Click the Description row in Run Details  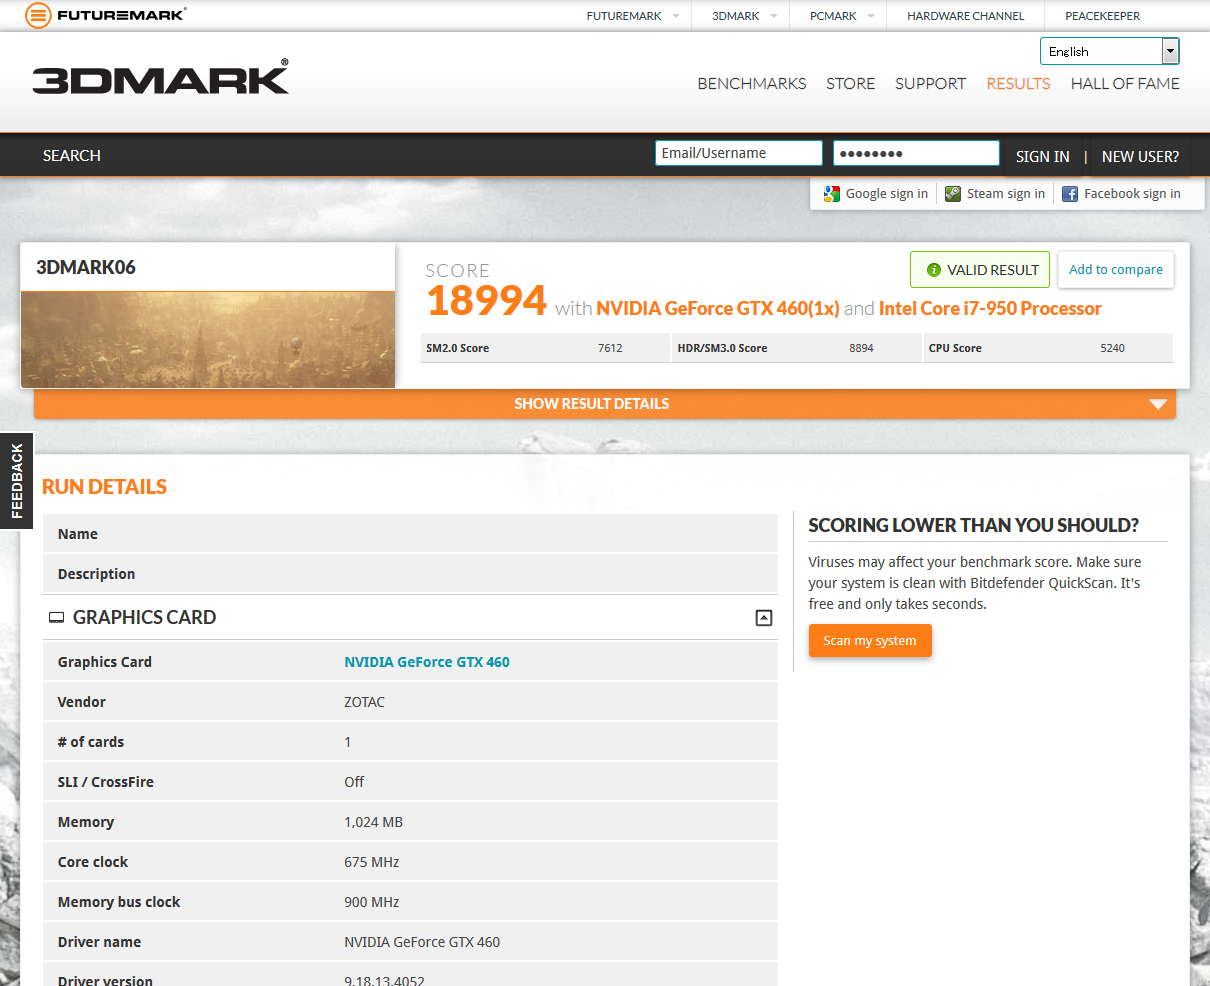(410, 574)
